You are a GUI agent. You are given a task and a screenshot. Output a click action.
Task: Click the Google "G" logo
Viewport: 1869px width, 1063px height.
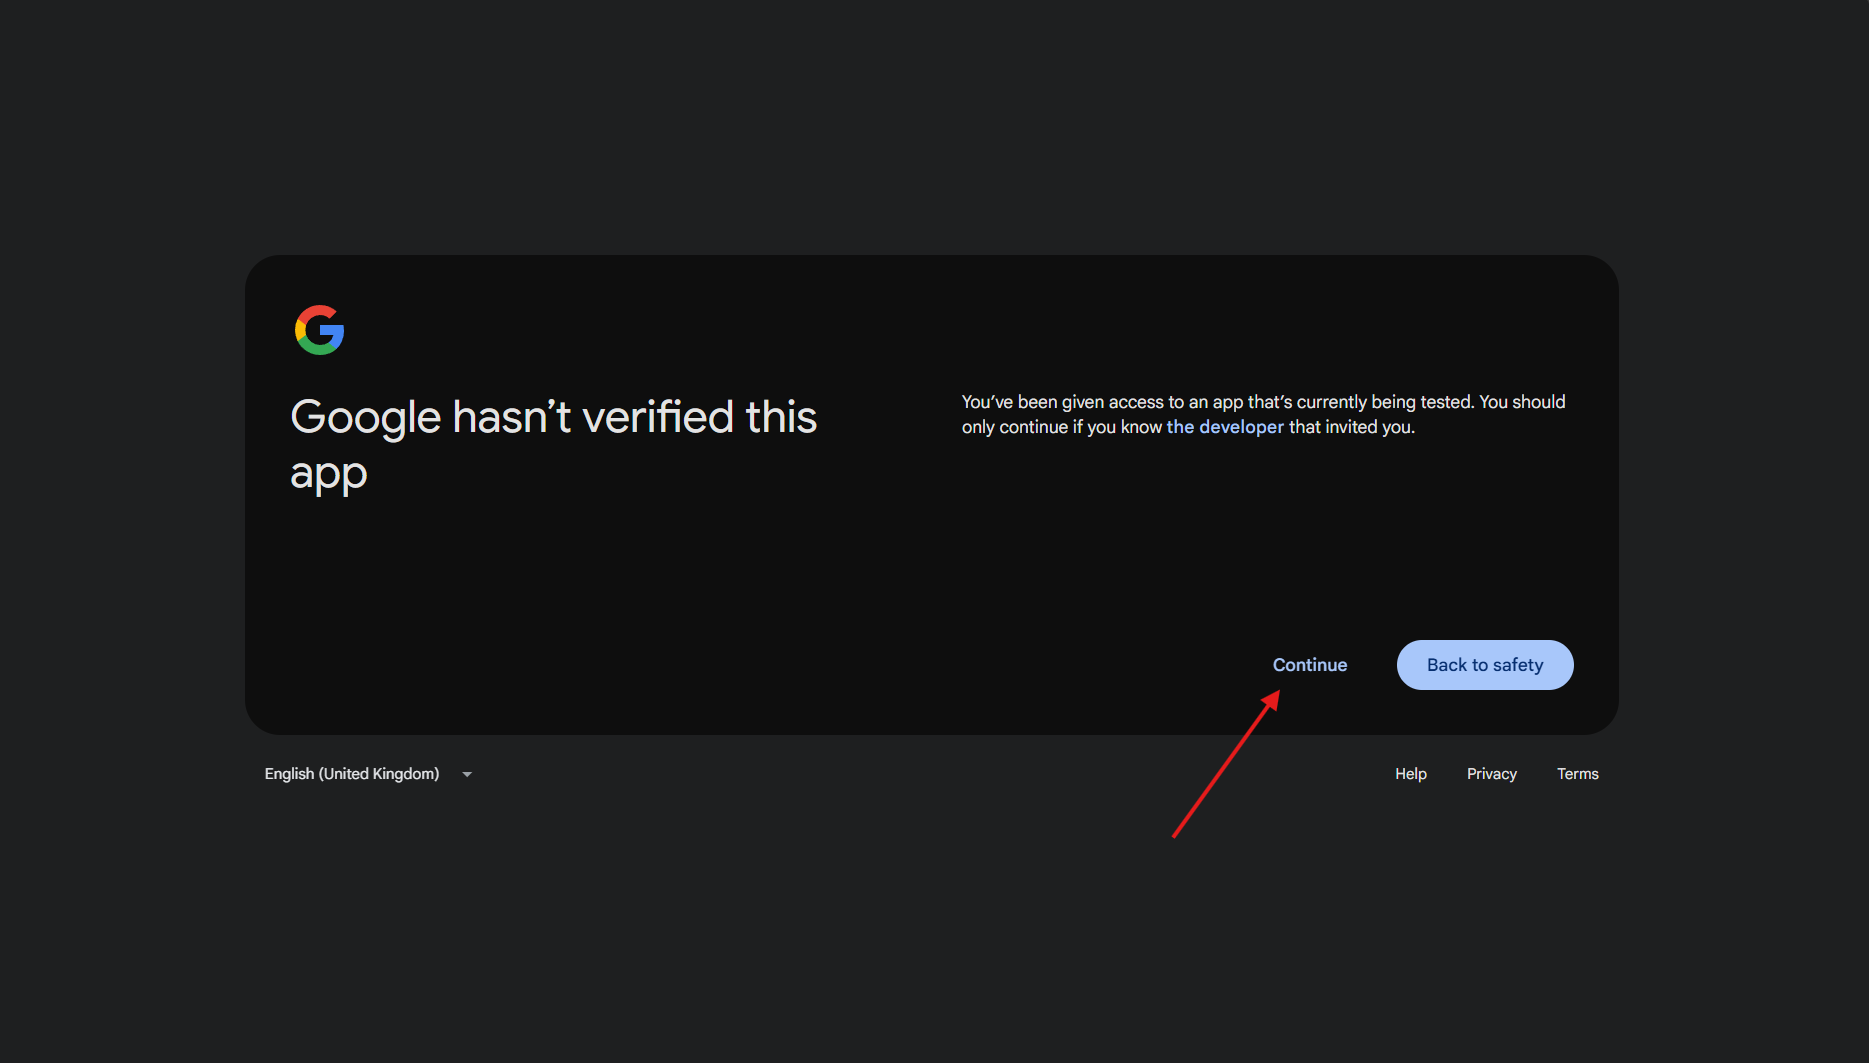coord(319,330)
